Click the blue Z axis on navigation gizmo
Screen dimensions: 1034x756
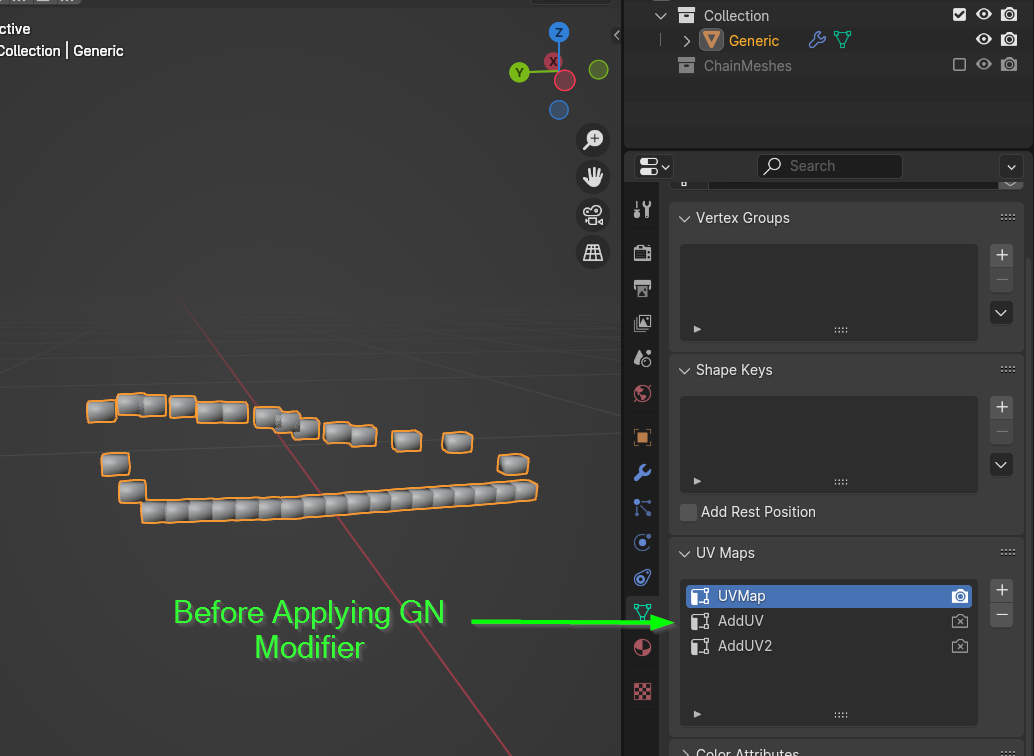click(559, 32)
